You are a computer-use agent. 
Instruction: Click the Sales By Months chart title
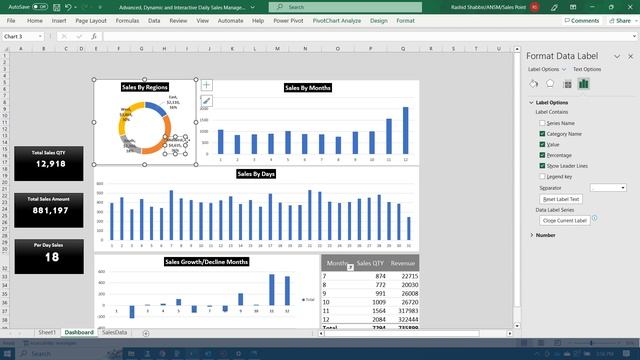pyautogui.click(x=308, y=88)
